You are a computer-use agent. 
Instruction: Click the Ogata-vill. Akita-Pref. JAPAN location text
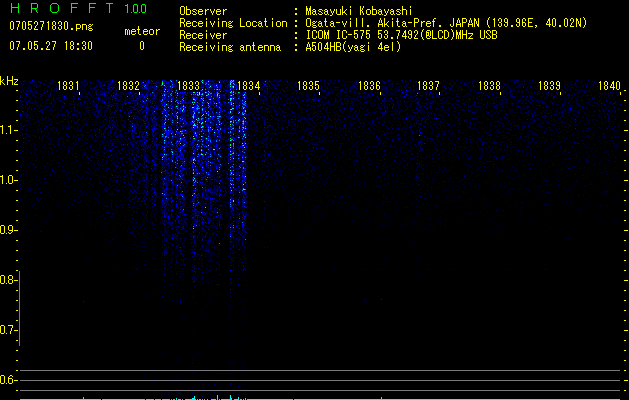pos(446,23)
